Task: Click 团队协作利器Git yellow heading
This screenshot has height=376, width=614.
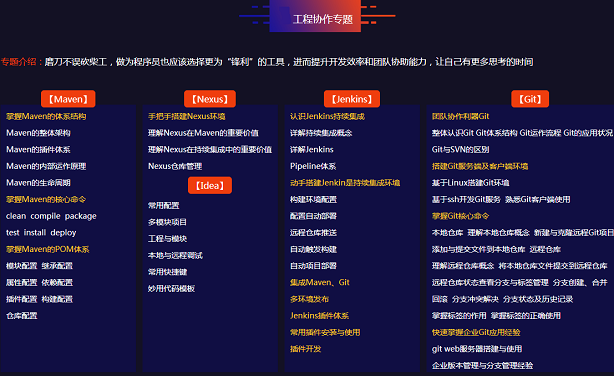Action: 460,116
